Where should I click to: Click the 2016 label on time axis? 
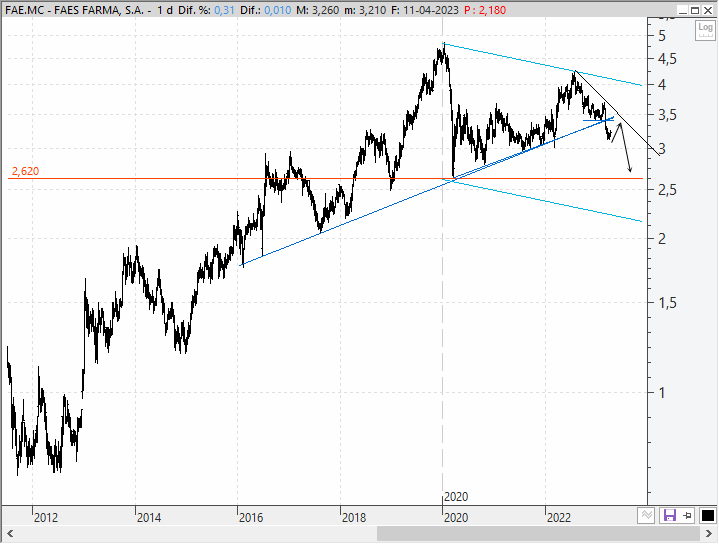(251, 518)
